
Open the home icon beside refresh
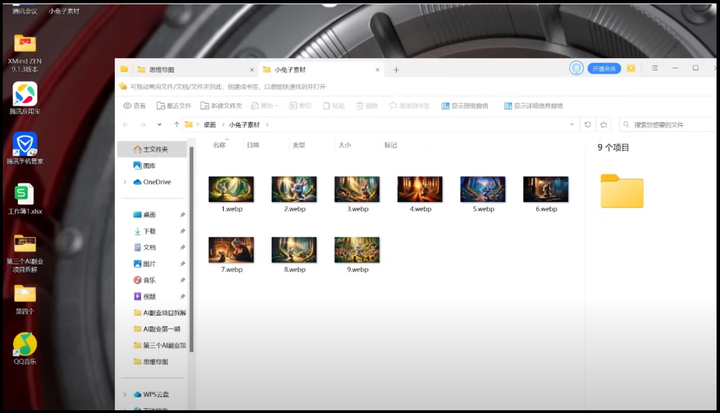pyautogui.click(x=604, y=124)
